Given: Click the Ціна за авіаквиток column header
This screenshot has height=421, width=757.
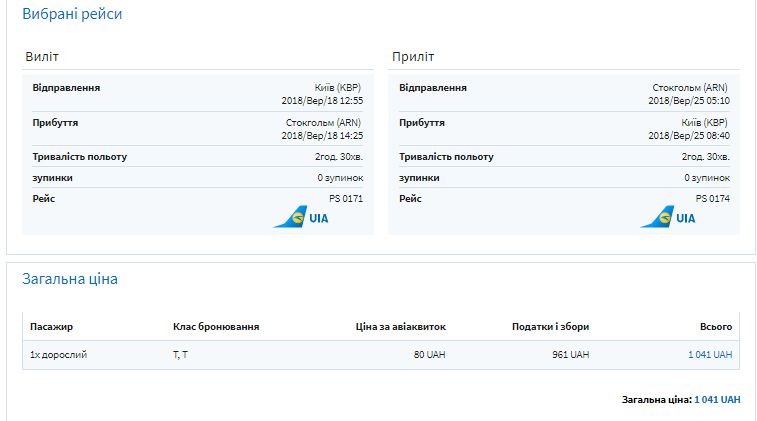Looking at the screenshot, I should tap(400, 327).
